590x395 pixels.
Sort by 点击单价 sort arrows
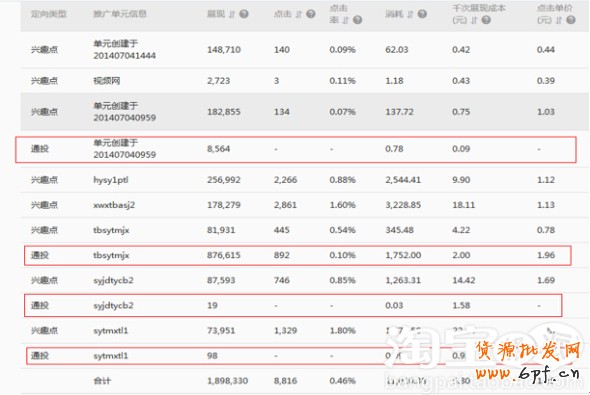(559, 20)
